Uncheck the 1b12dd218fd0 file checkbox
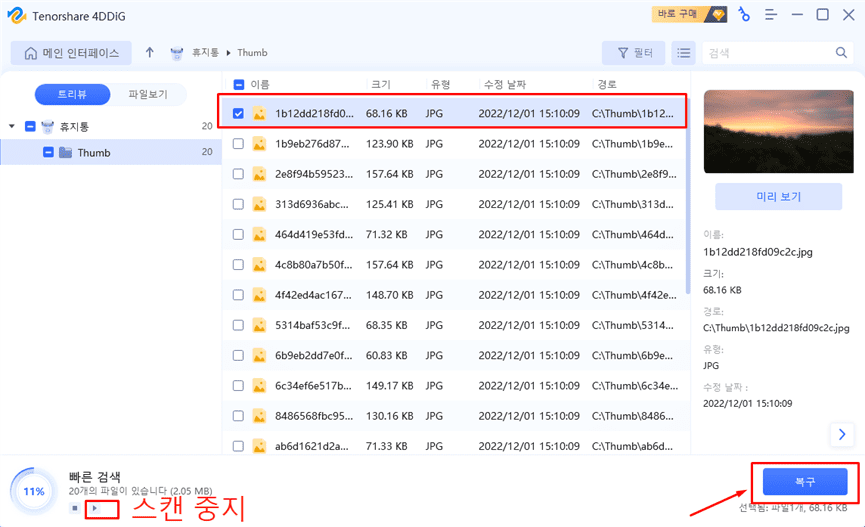 point(238,114)
